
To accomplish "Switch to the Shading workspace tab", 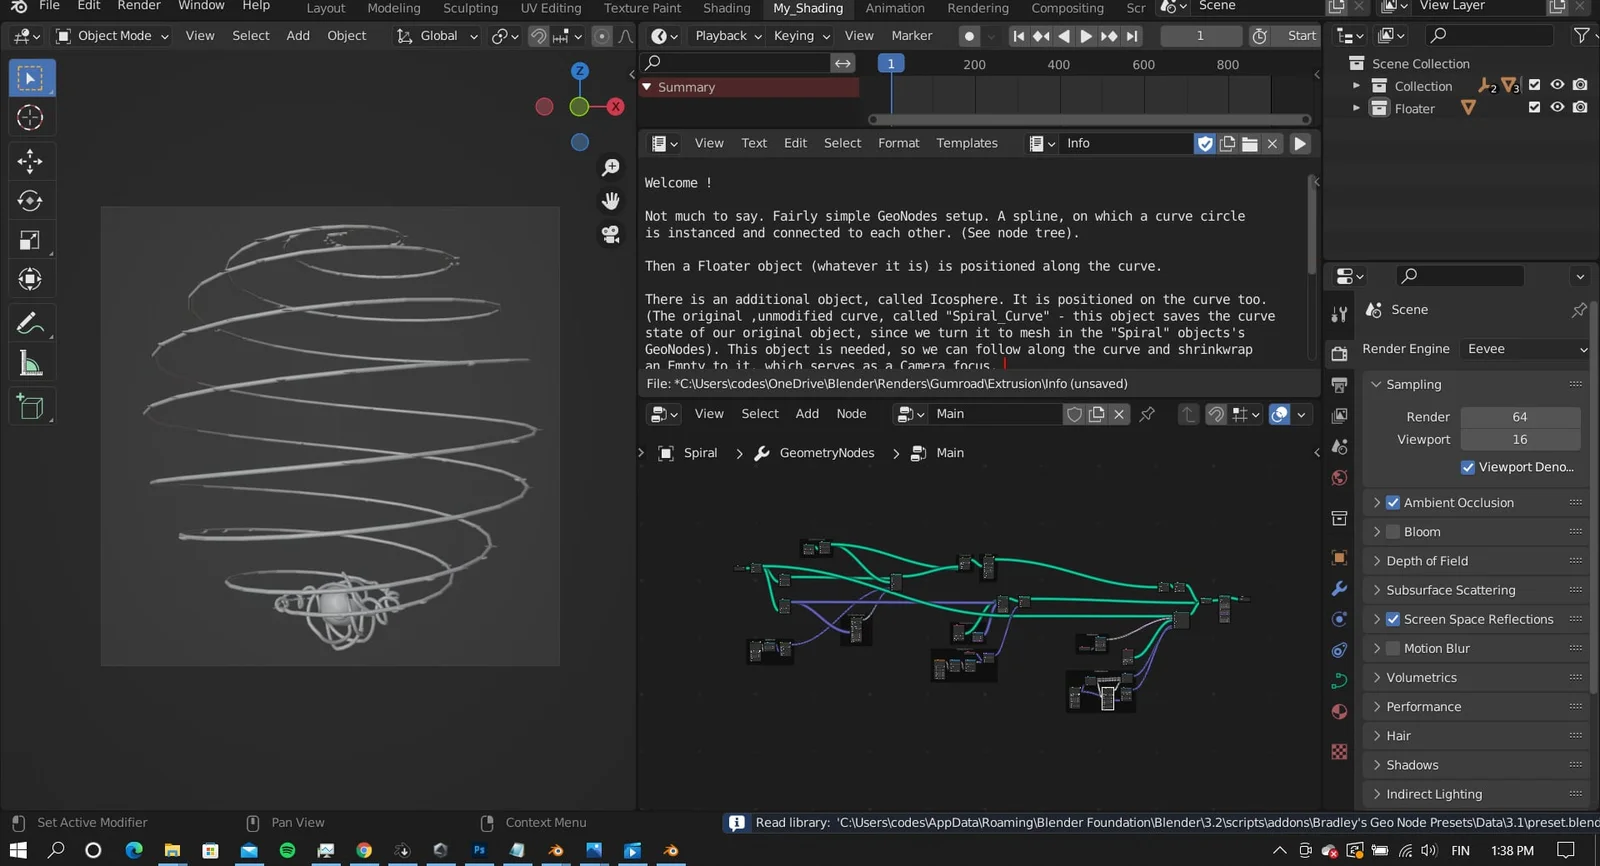I will tap(726, 8).
